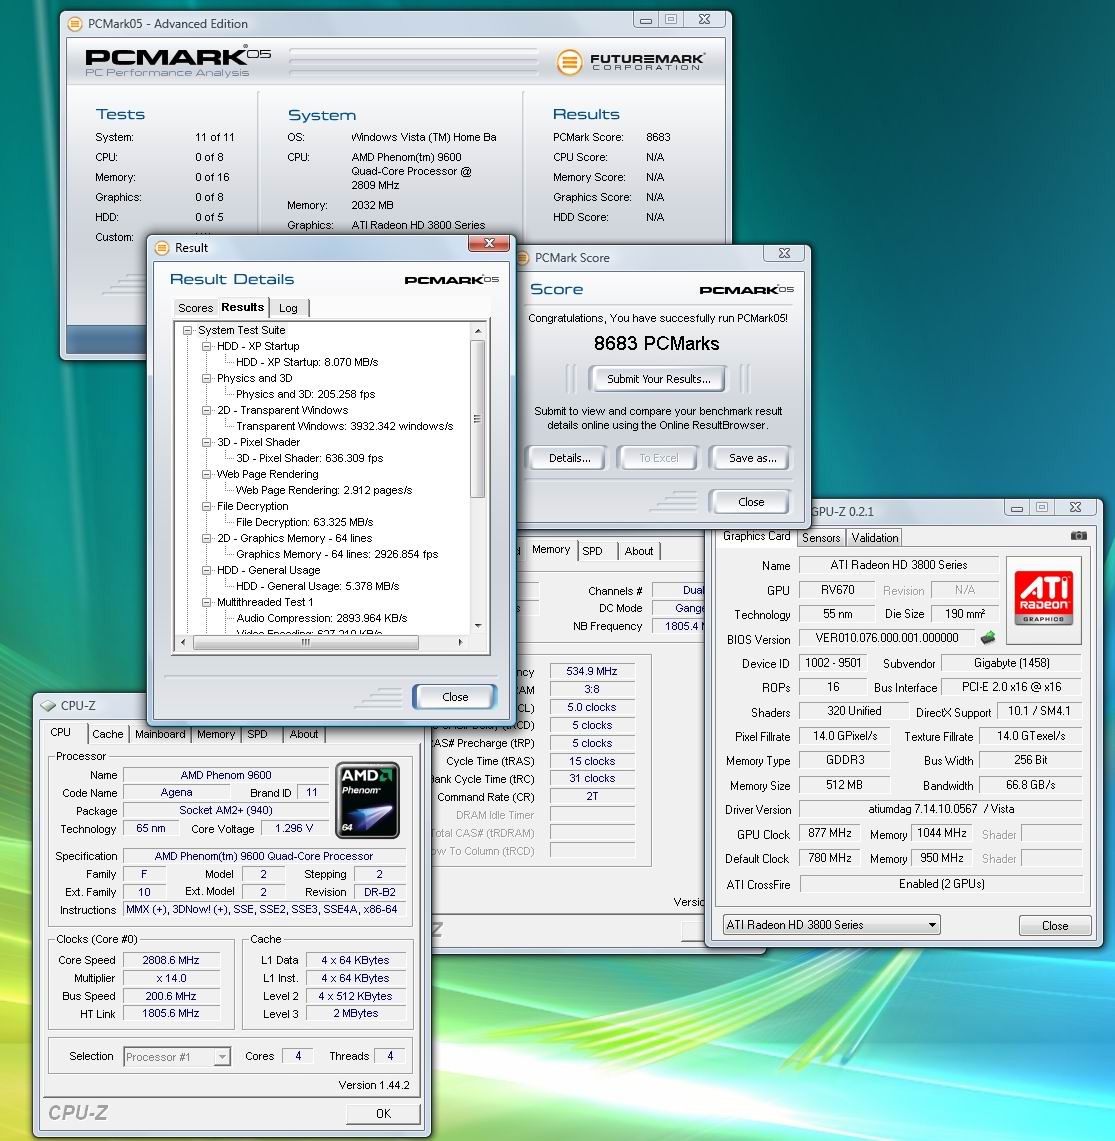This screenshot has width=1115, height=1141.
Task: Click the BIOS Version field in GPU-Z
Action: [x=886, y=638]
